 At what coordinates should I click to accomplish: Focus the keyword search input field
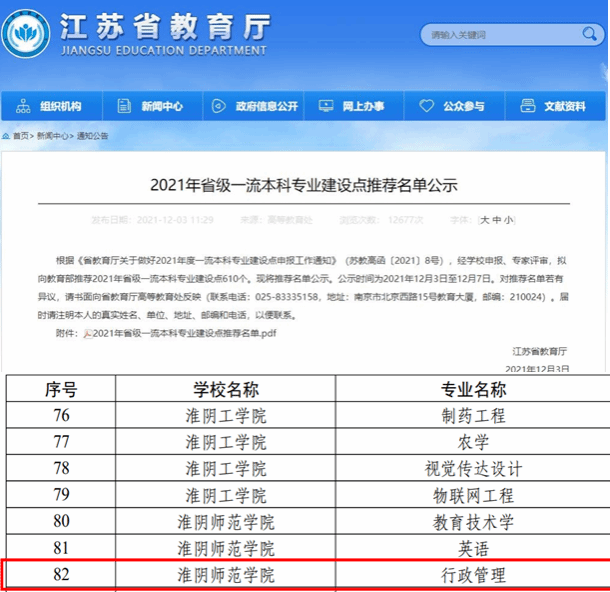click(x=512, y=35)
